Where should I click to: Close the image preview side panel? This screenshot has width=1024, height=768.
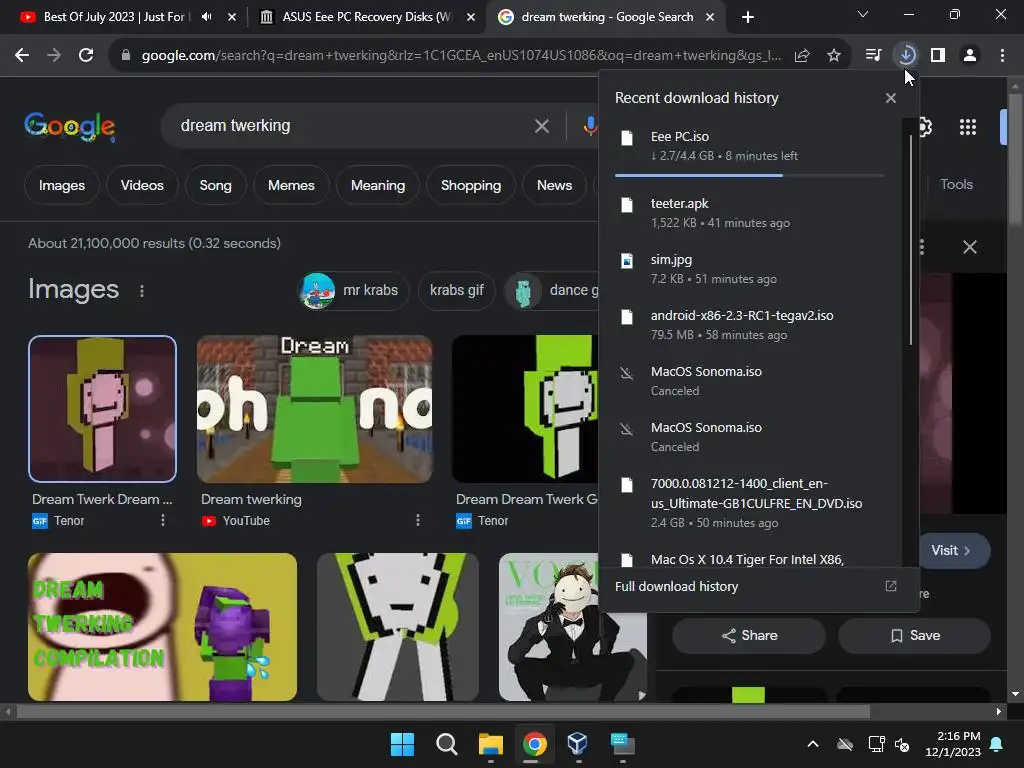970,248
